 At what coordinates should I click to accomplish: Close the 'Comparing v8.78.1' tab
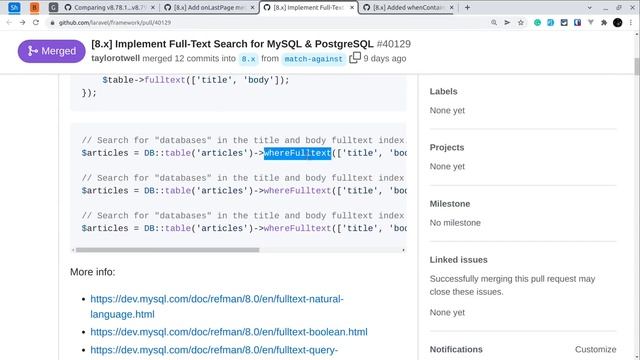click(153, 7)
